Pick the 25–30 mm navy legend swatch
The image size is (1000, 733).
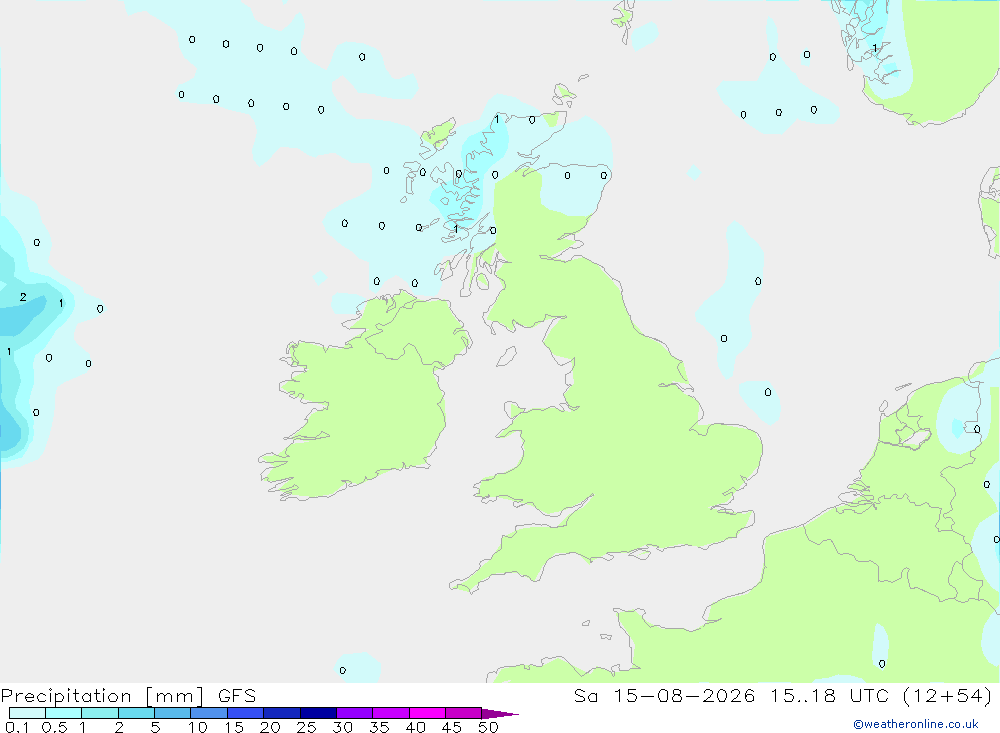(x=318, y=713)
